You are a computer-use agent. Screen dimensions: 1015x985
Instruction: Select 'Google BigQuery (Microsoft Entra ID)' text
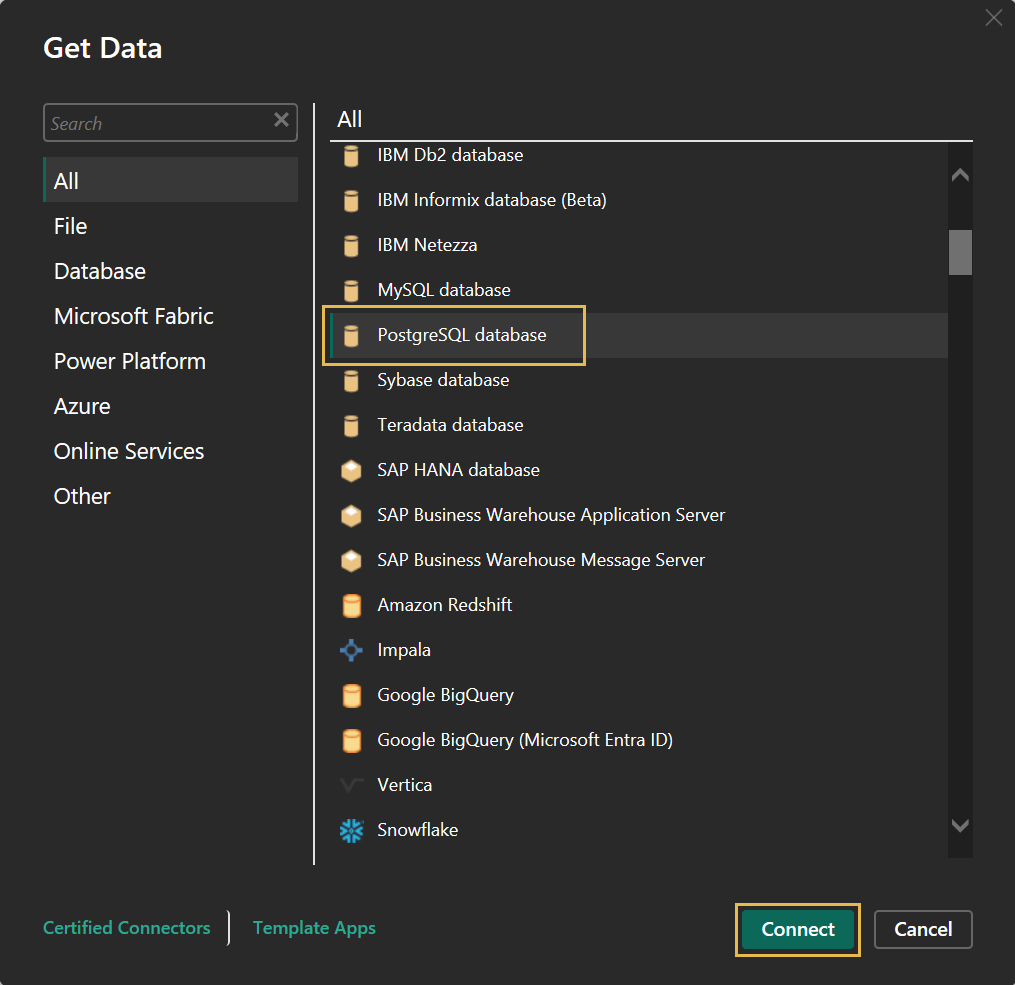(525, 740)
